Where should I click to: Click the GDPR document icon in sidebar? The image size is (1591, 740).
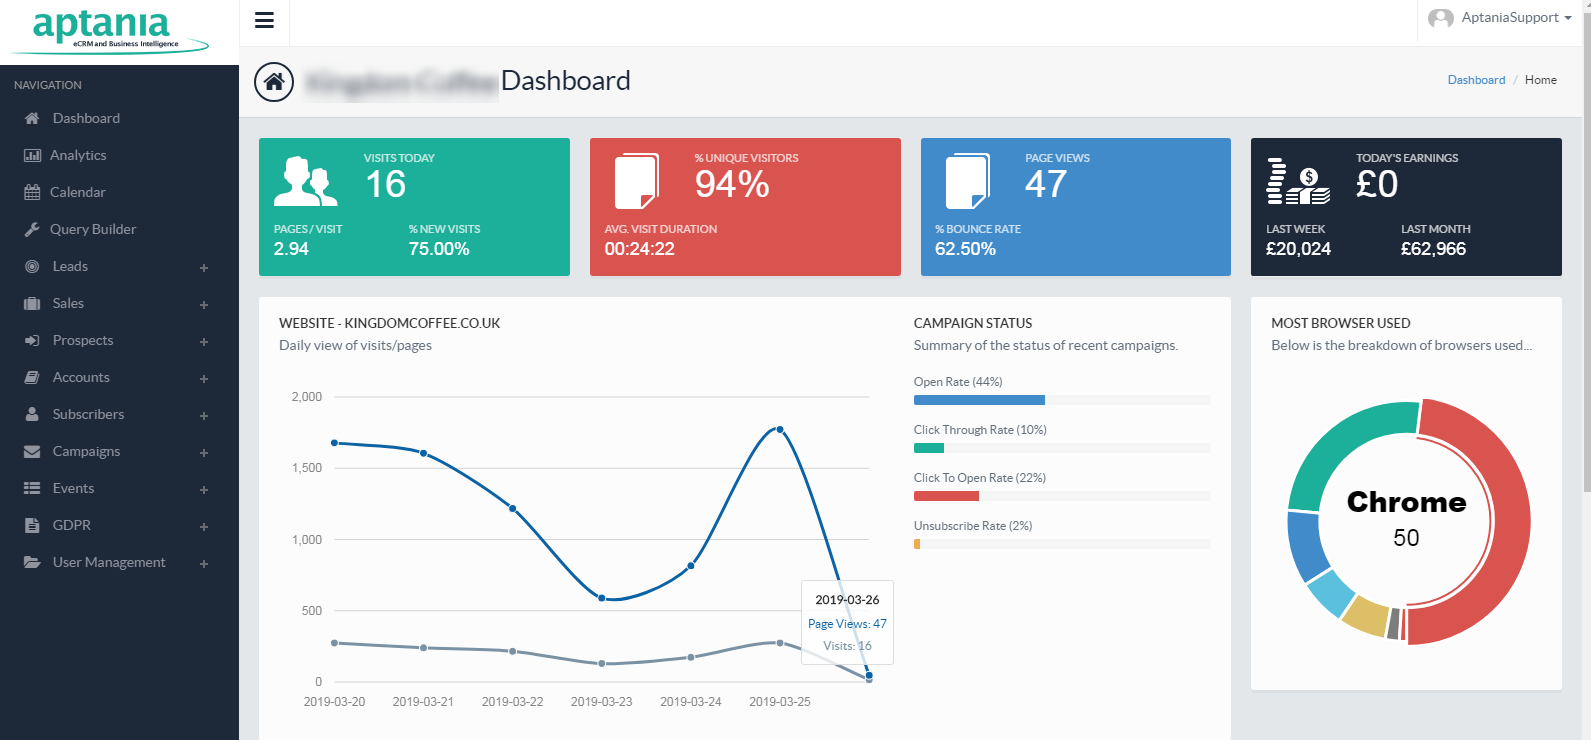pyautogui.click(x=32, y=525)
